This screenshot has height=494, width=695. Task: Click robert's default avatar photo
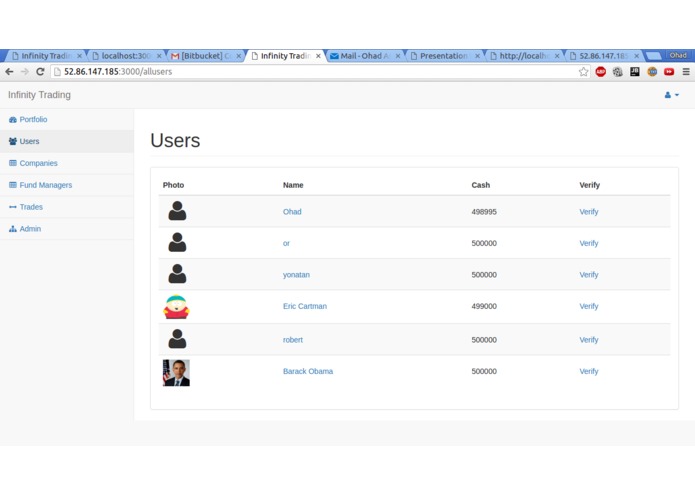[177, 339]
